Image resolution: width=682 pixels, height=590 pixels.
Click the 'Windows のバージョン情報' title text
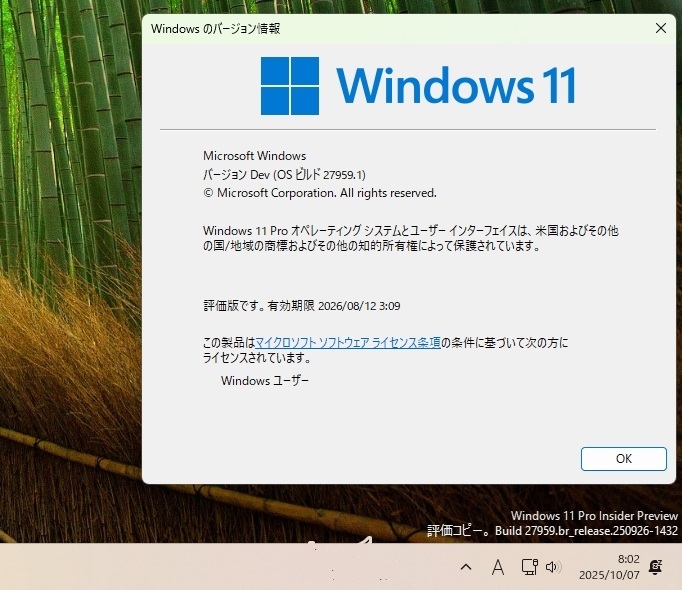click(215, 29)
